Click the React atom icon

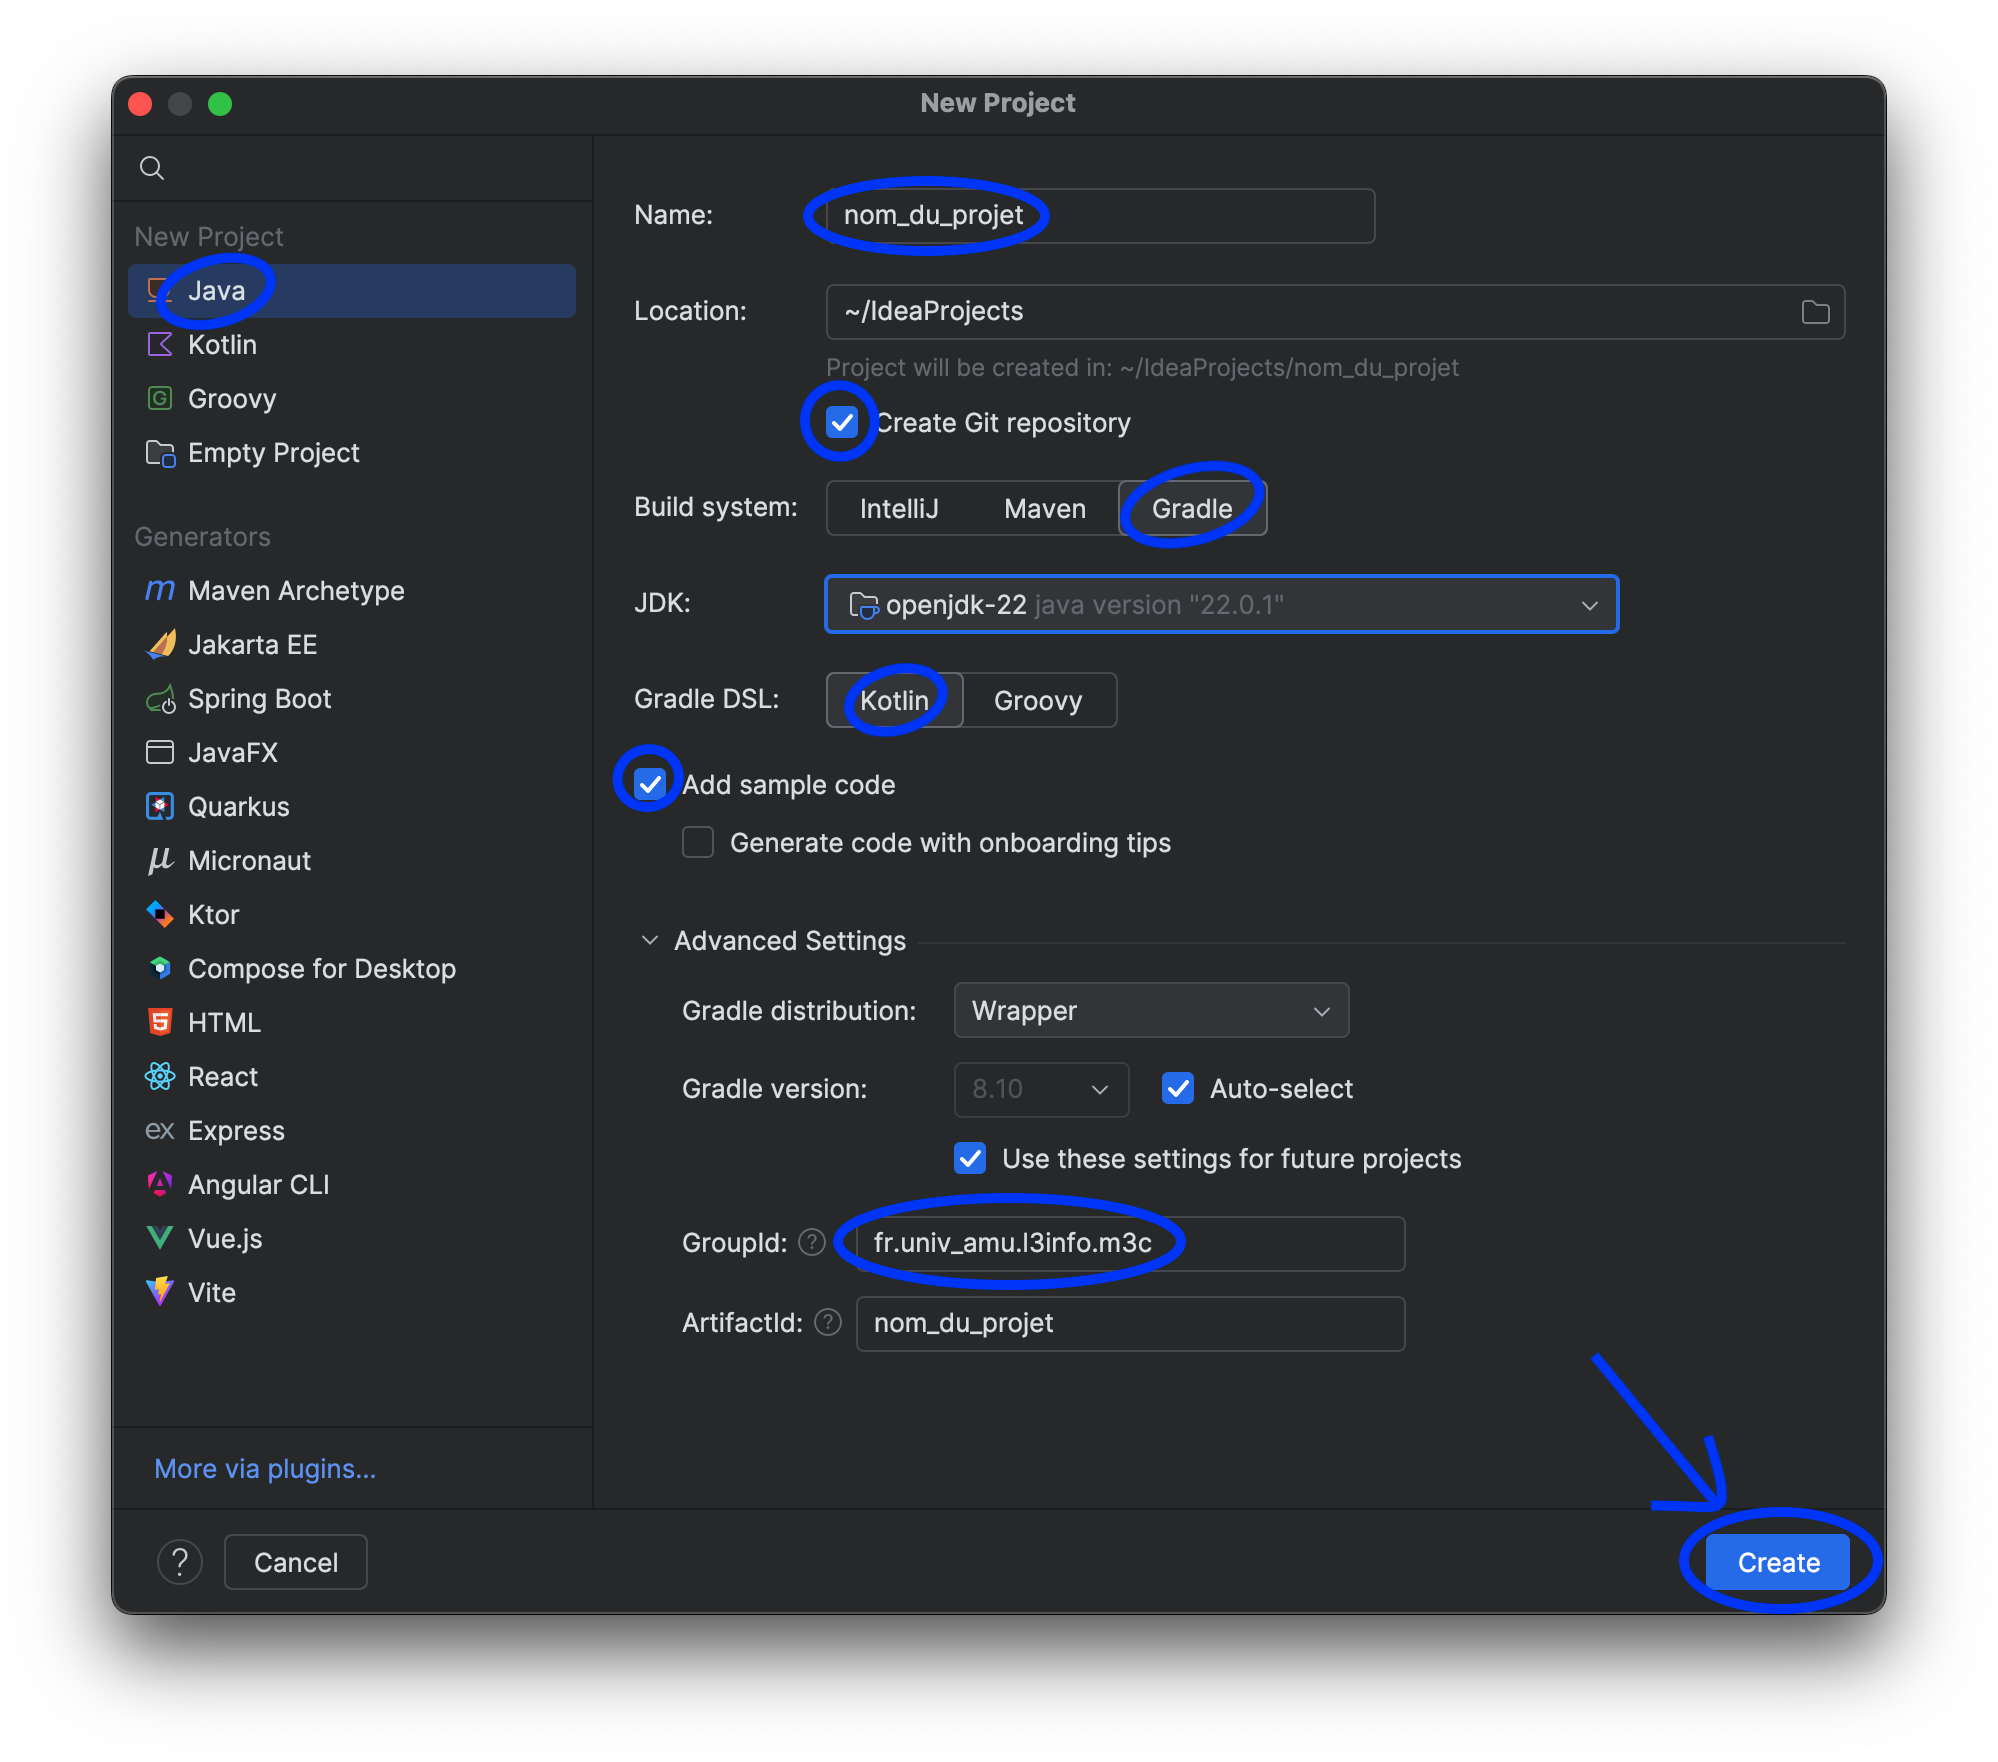click(x=160, y=1077)
